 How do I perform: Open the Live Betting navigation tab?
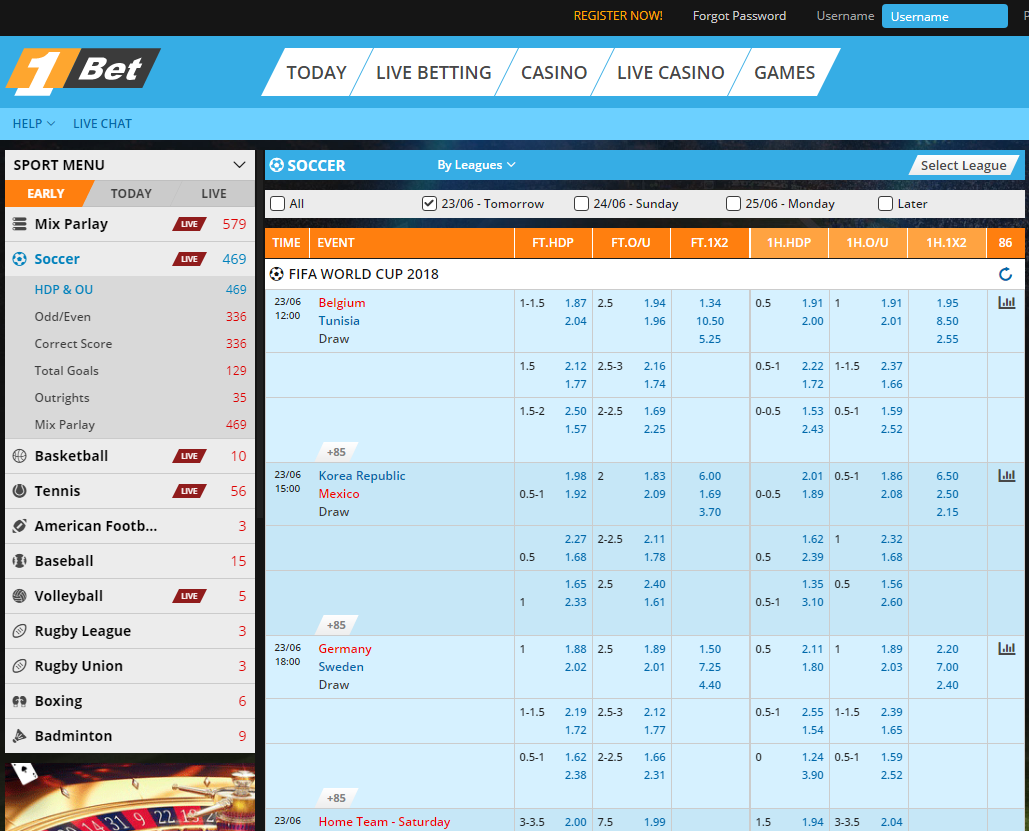click(x=434, y=72)
